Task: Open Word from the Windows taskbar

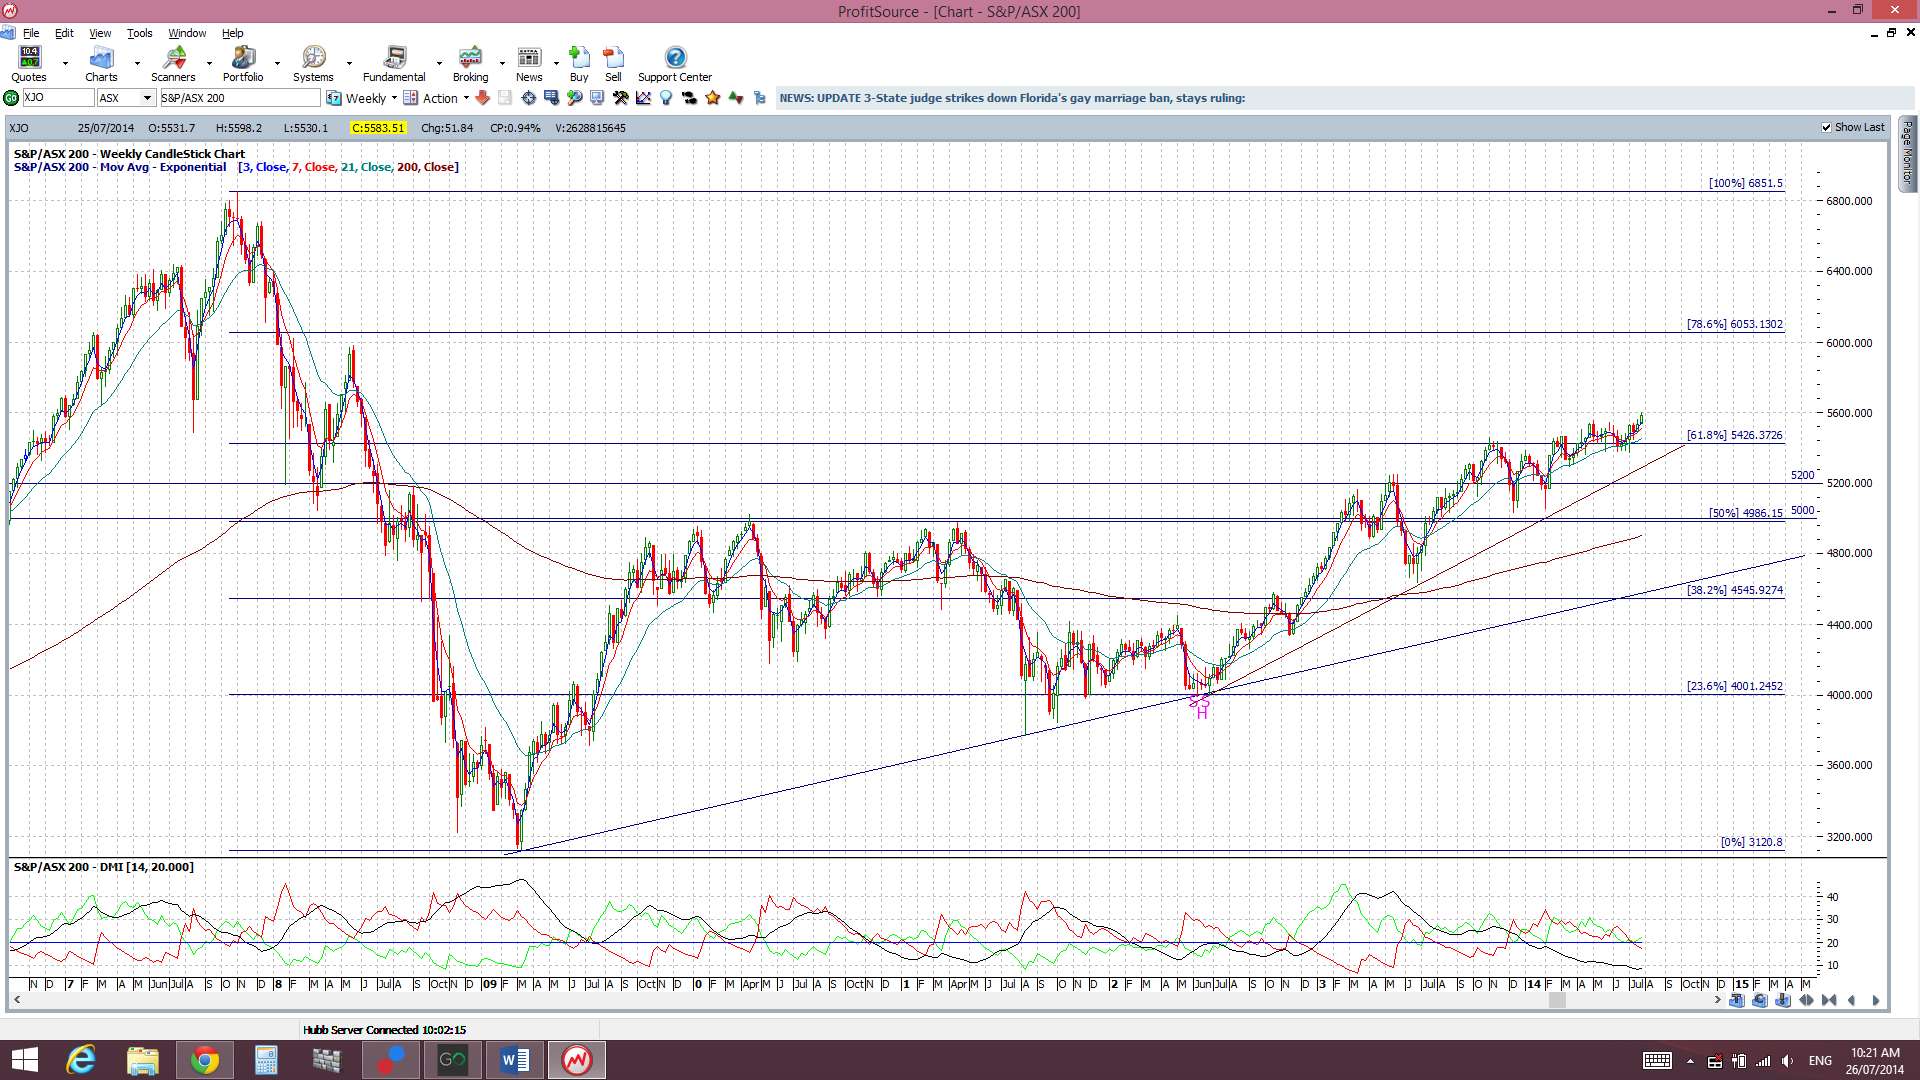Action: [x=515, y=1060]
